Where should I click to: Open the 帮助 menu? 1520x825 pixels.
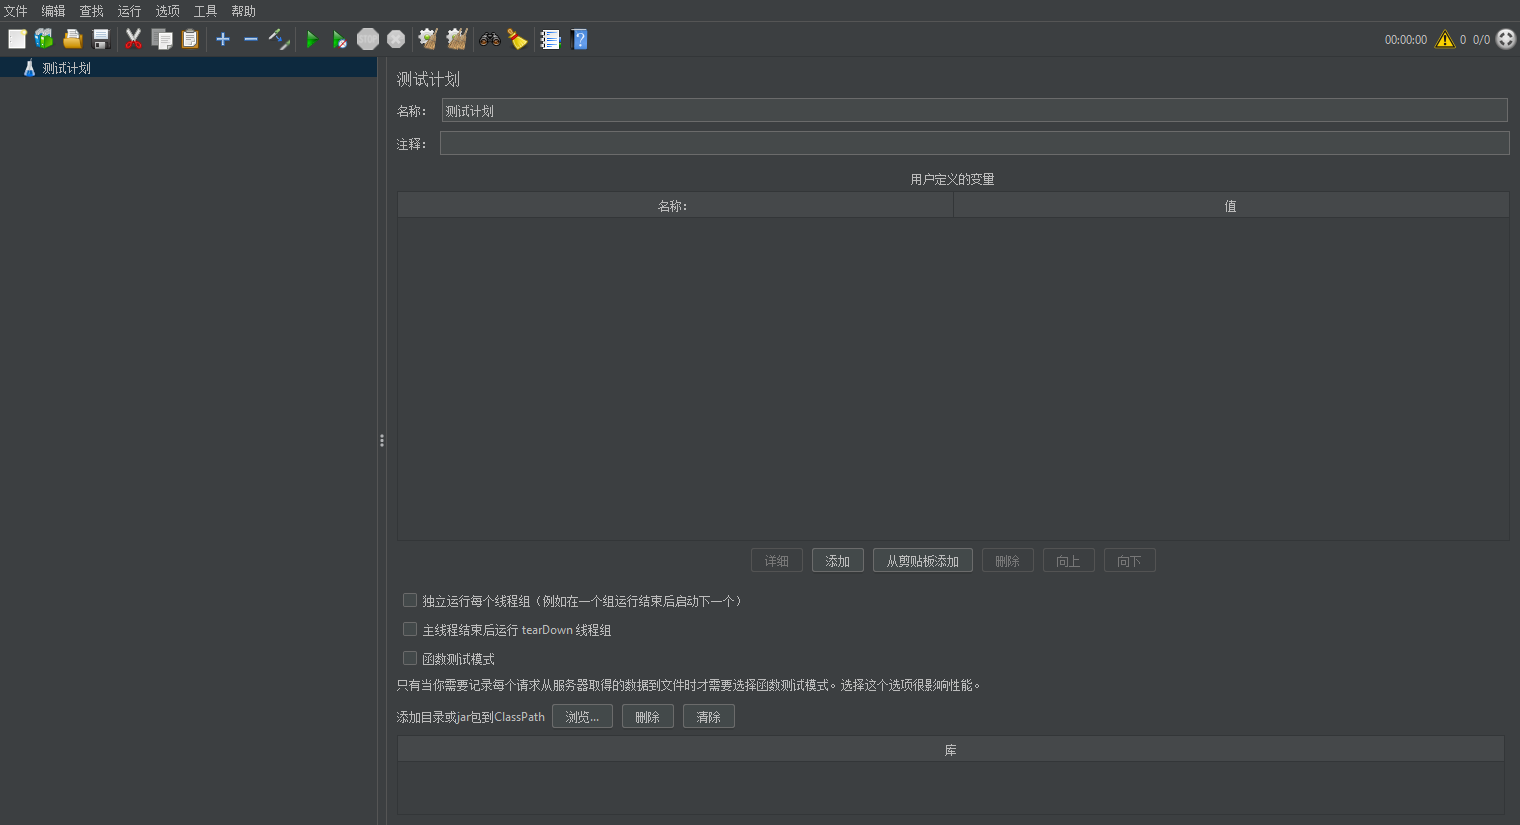coord(243,11)
